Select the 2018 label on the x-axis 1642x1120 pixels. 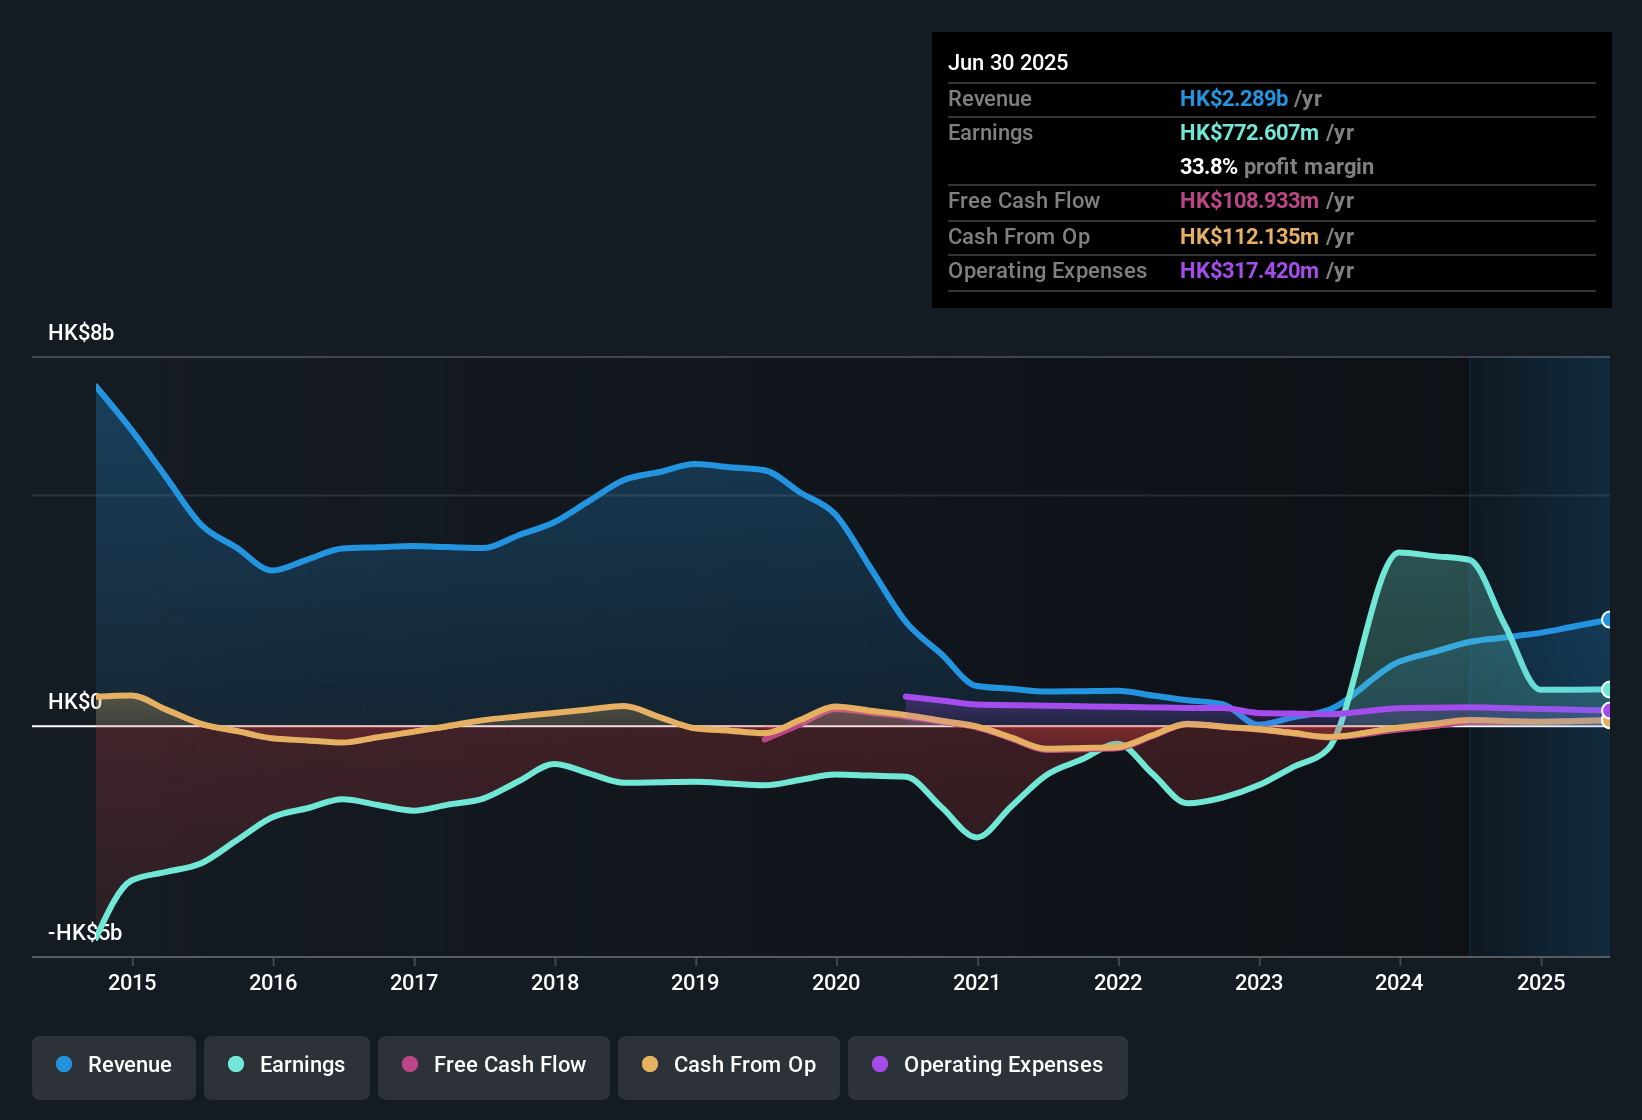click(555, 982)
